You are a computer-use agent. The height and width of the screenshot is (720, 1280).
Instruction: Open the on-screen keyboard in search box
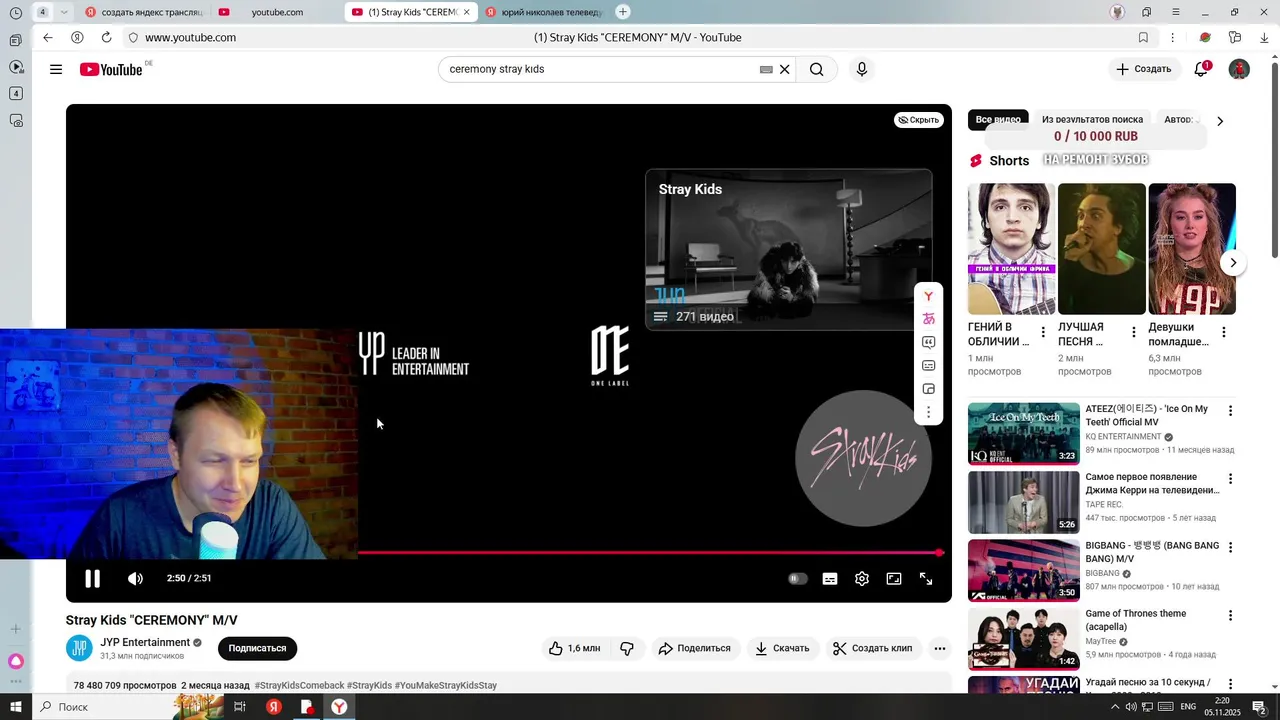[x=766, y=69]
